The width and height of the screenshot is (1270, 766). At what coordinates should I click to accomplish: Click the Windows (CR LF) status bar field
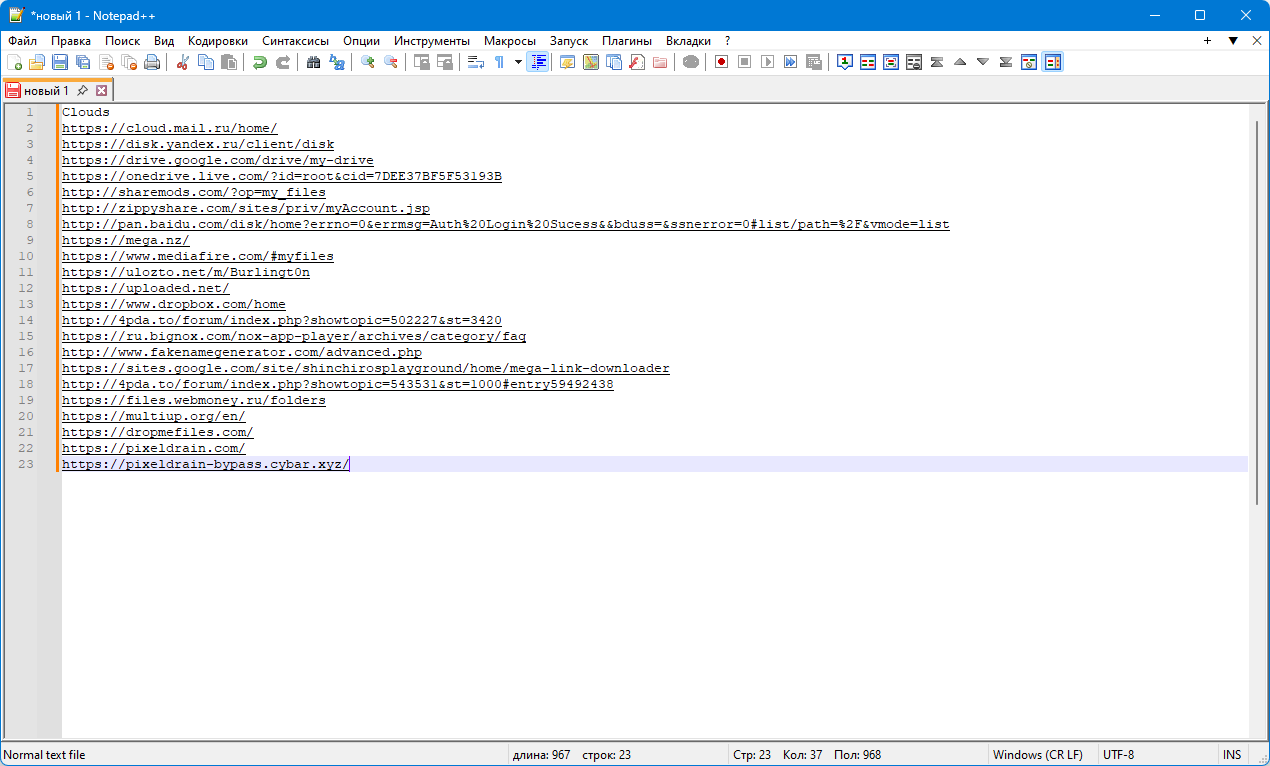tap(1040, 755)
